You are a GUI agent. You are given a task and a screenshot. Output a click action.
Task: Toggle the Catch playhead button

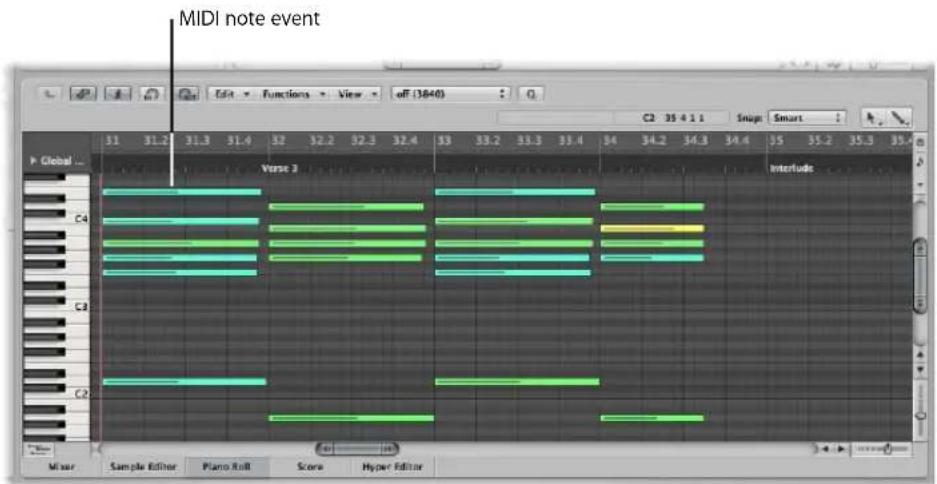(117, 94)
